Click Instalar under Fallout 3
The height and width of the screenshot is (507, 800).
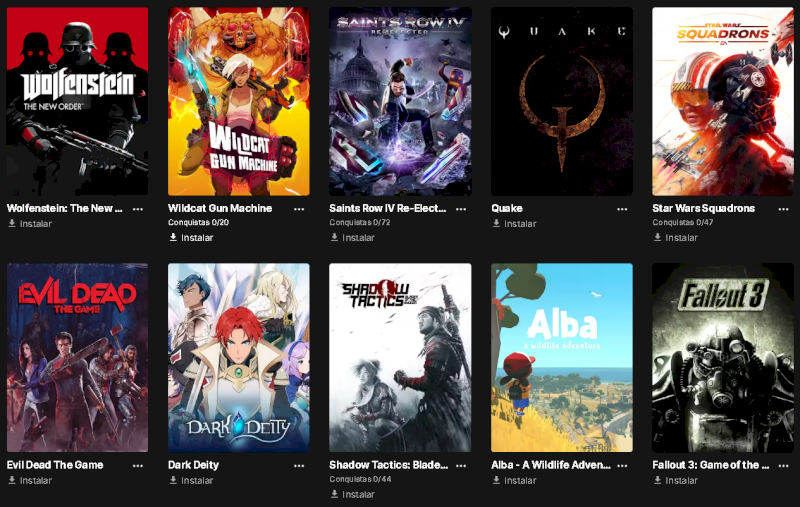pyautogui.click(x=676, y=480)
